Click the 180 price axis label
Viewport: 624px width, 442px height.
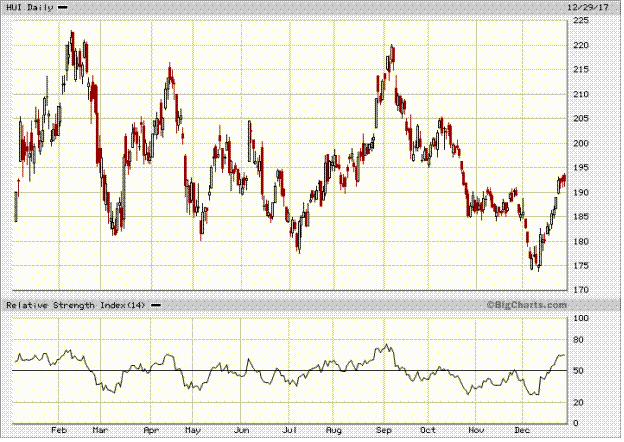click(581, 241)
